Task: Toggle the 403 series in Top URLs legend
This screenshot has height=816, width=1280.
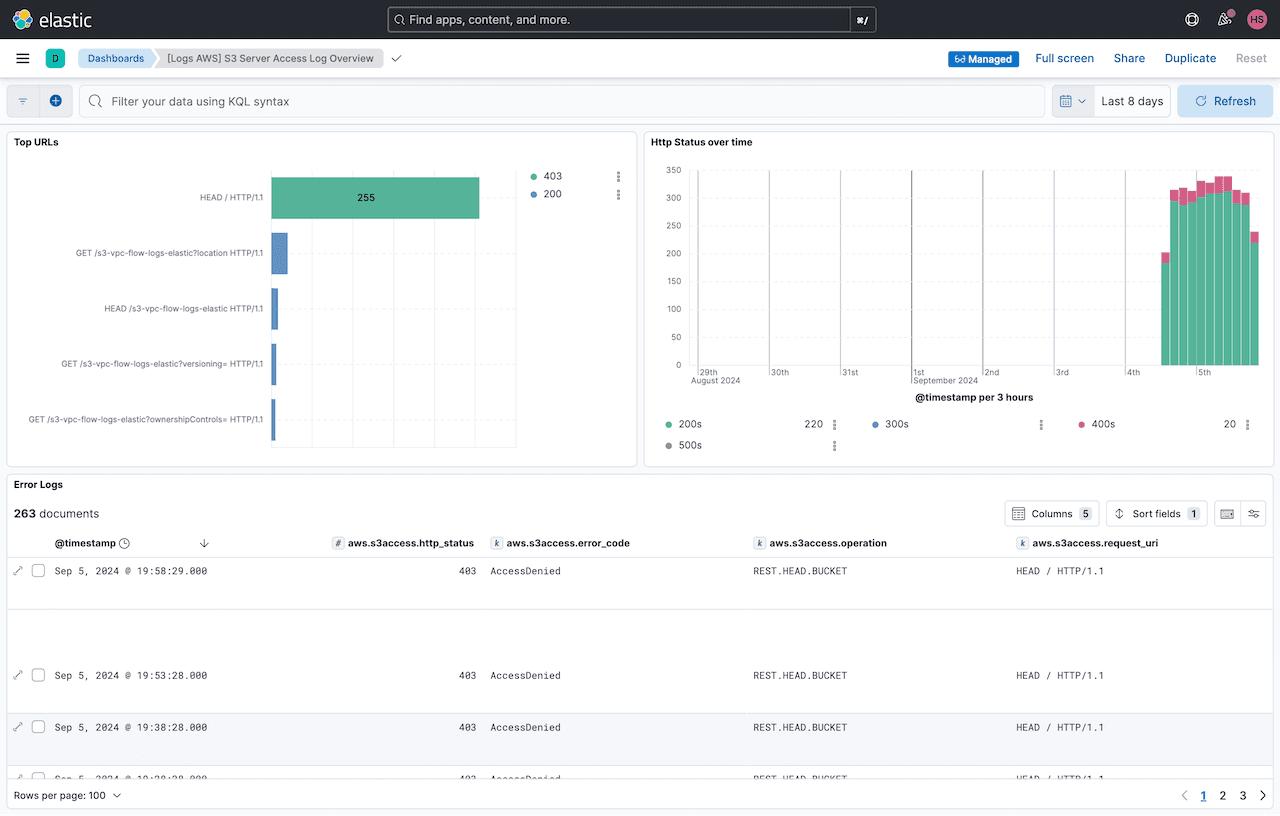Action: 549,176
